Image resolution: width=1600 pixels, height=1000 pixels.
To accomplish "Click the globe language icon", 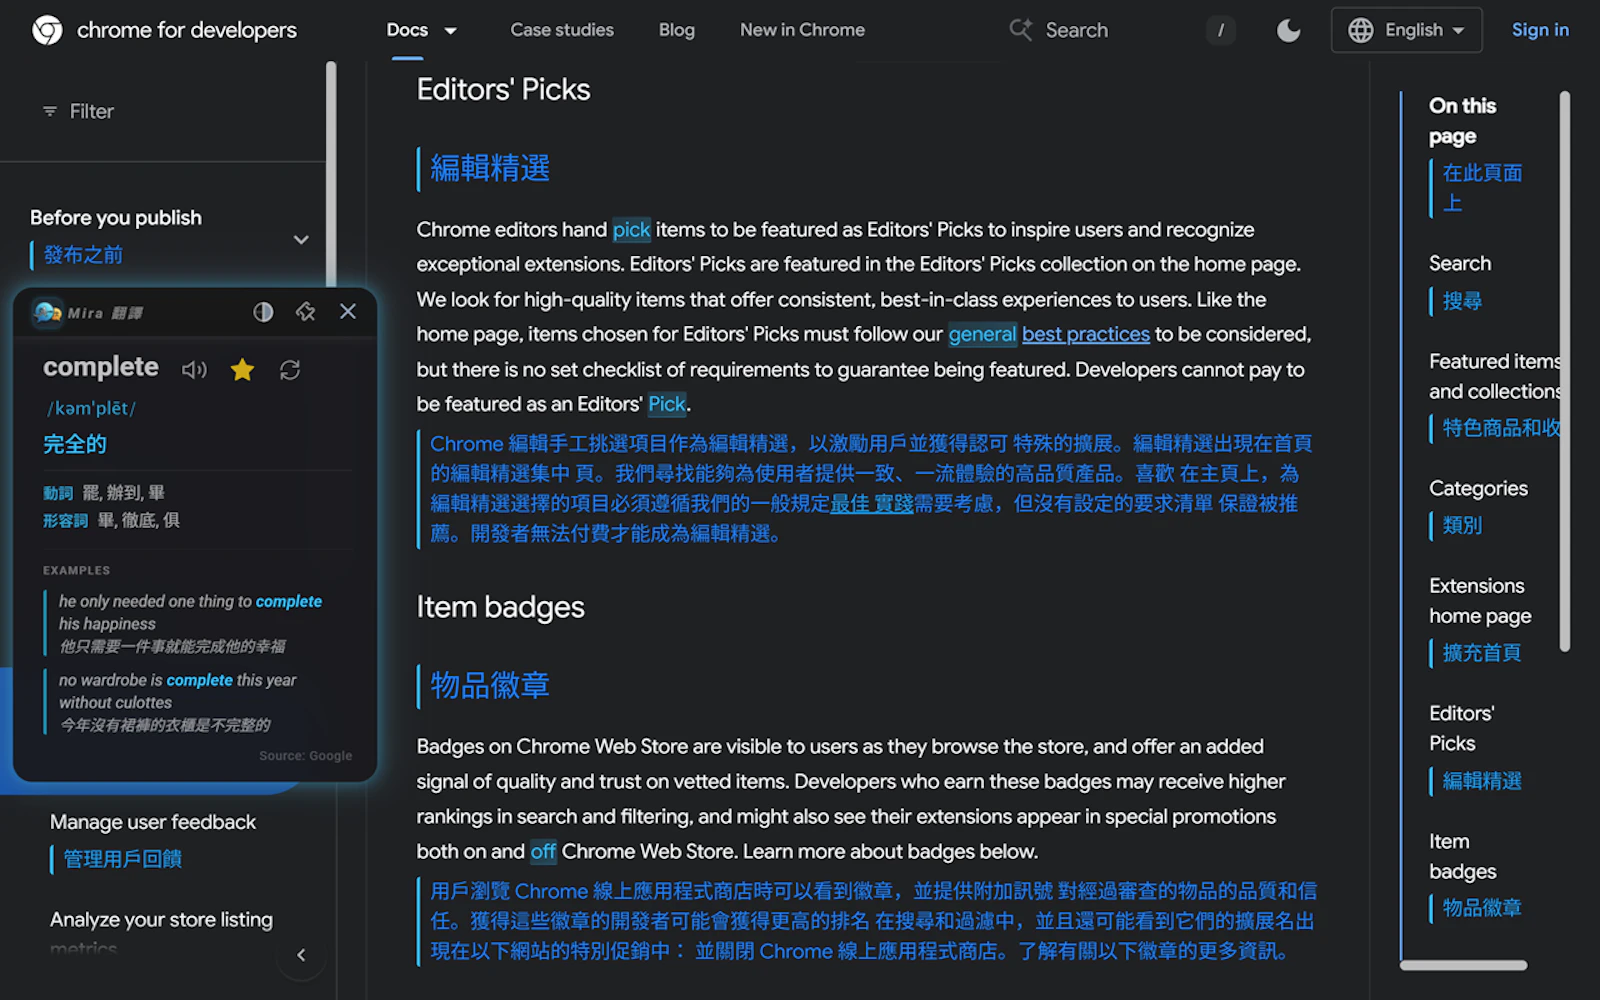I will coord(1360,30).
